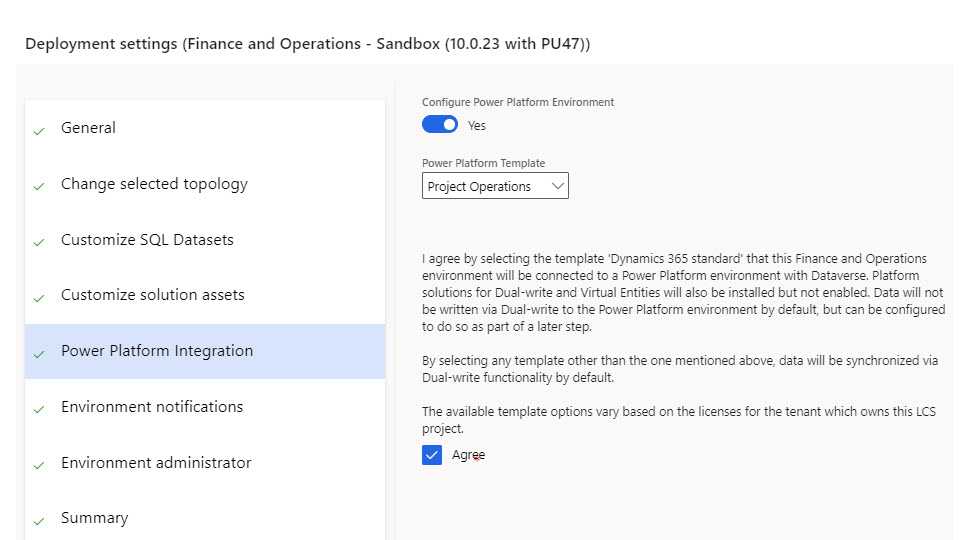Image resolution: width=963 pixels, height=540 pixels.
Task: Click the checkmark next to Customize solution assets
Action: coord(39,298)
